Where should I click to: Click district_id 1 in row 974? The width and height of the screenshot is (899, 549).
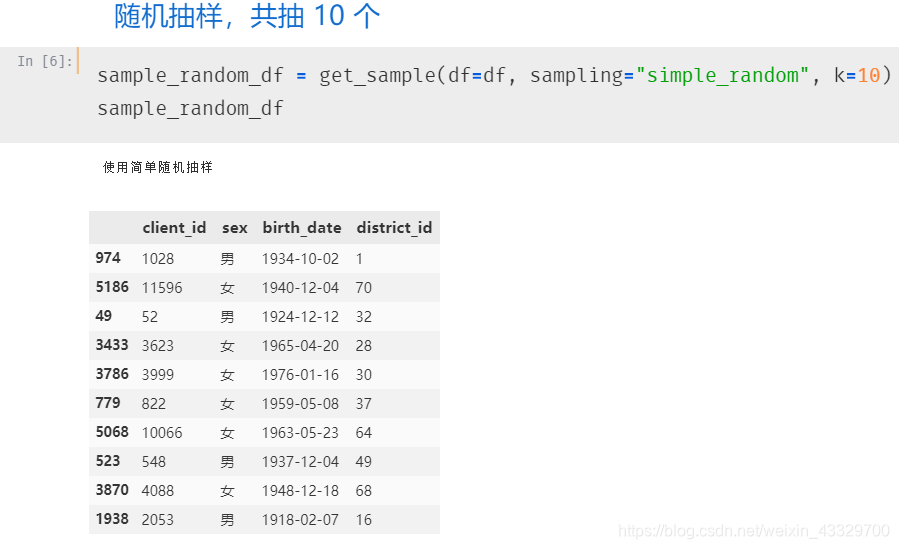(x=359, y=258)
